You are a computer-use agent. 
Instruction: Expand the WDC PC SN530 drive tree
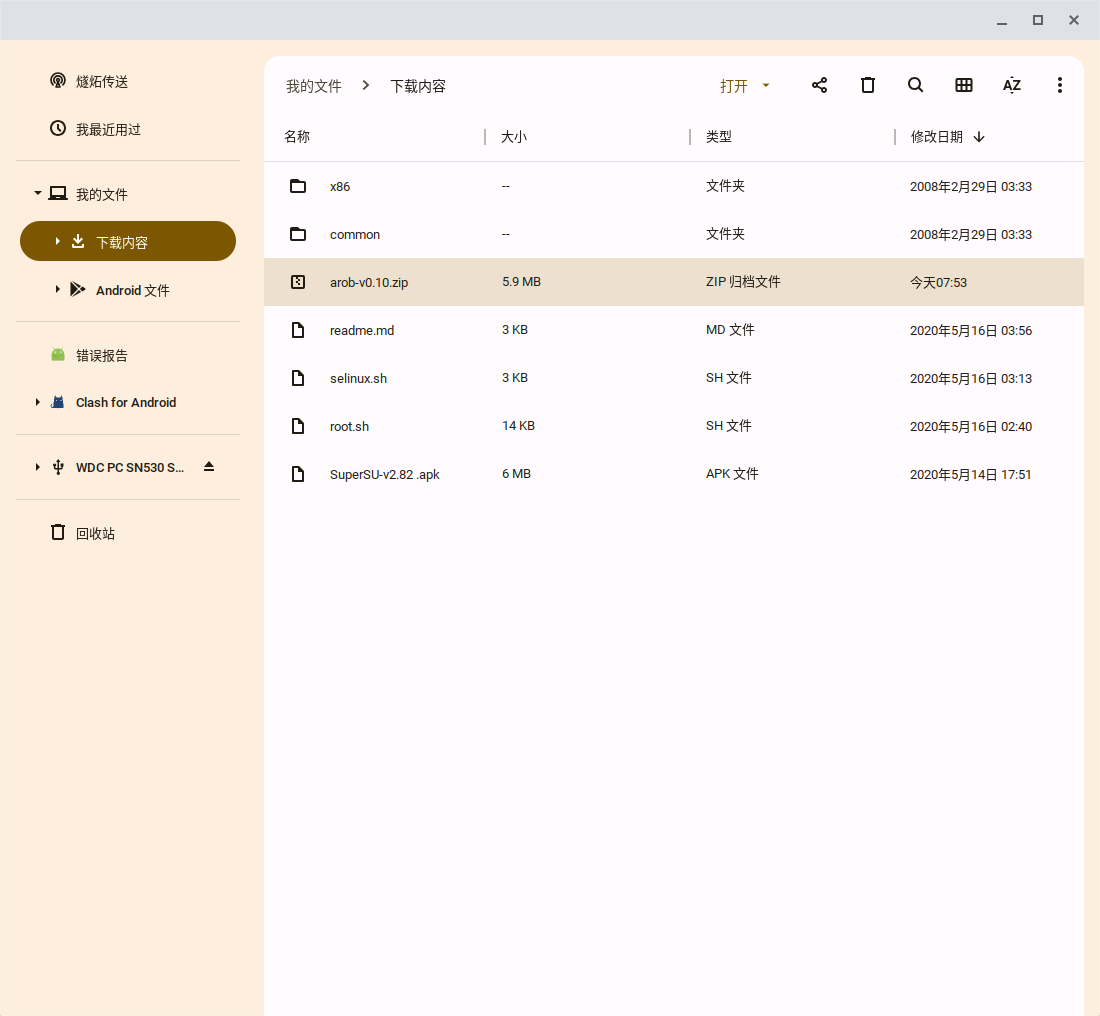click(x=38, y=467)
